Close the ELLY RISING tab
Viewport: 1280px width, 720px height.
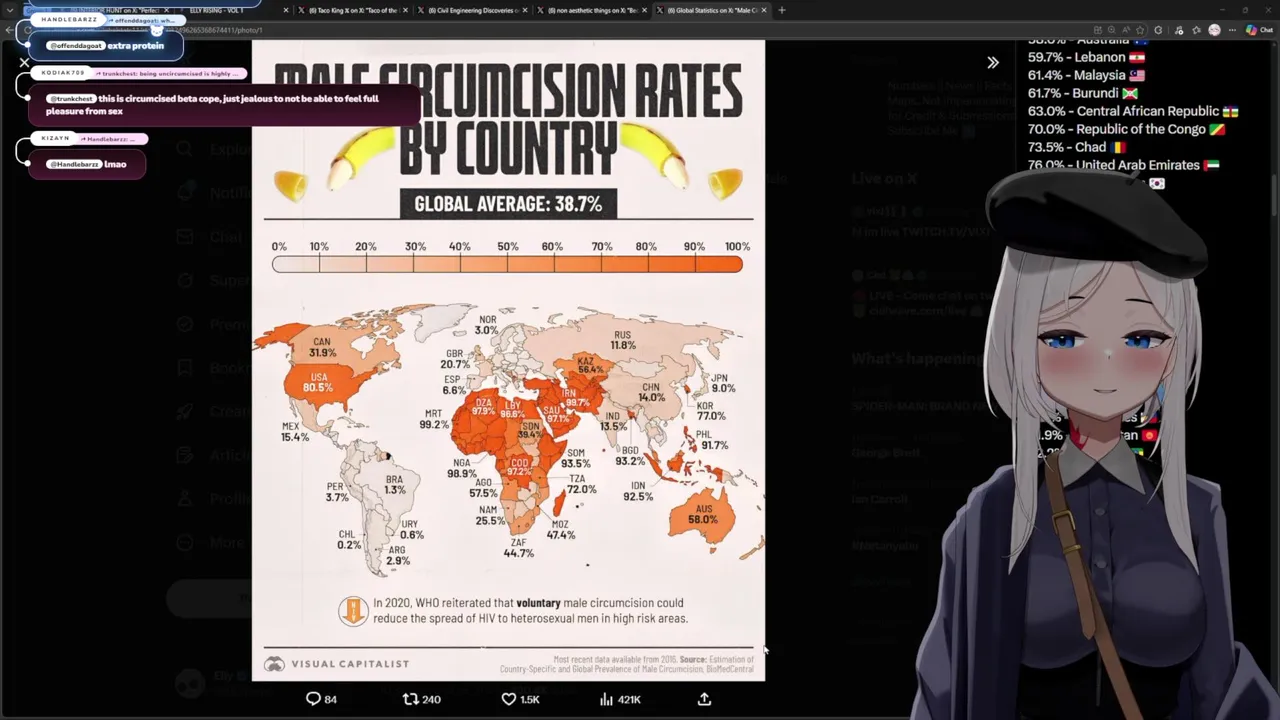tap(286, 10)
